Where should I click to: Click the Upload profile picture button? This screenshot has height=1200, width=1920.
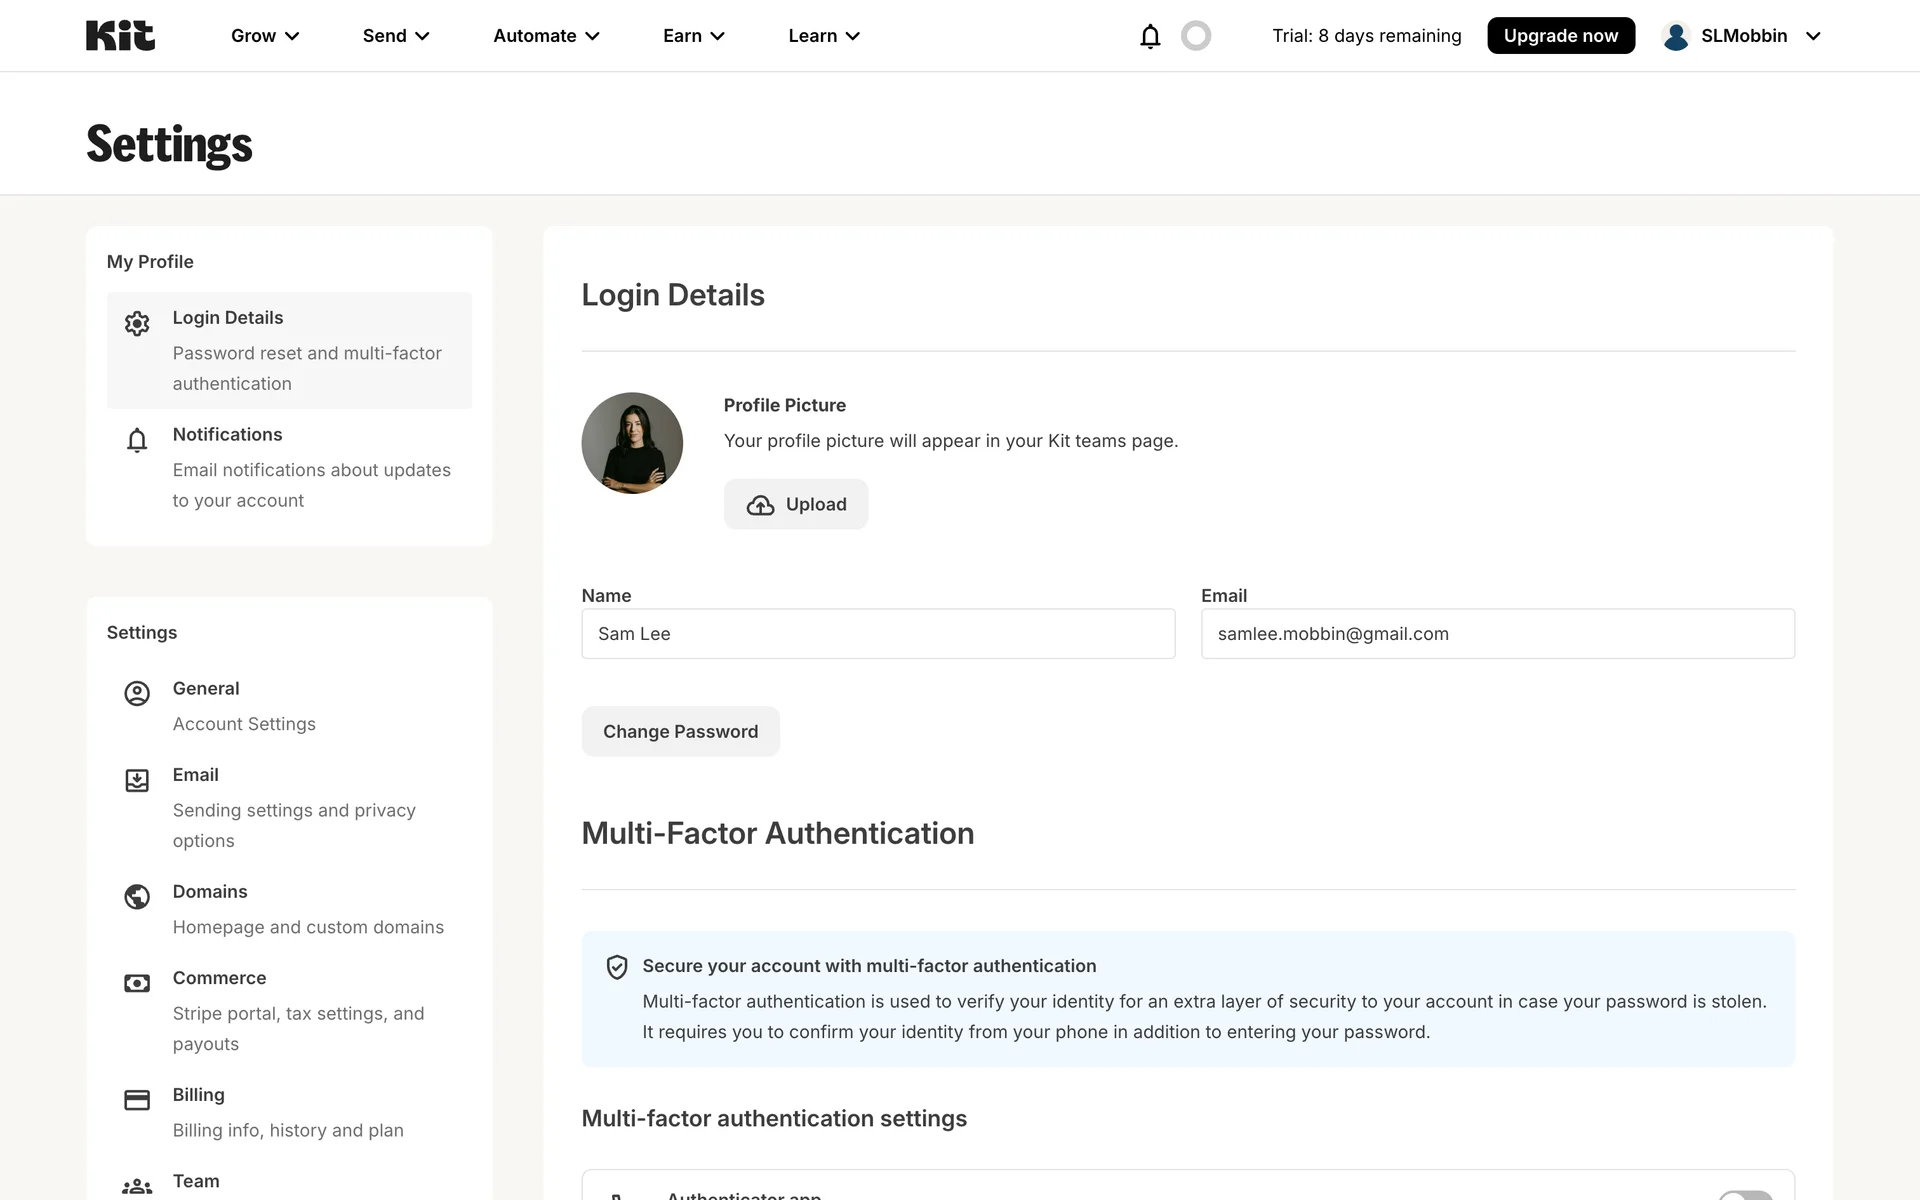click(796, 505)
